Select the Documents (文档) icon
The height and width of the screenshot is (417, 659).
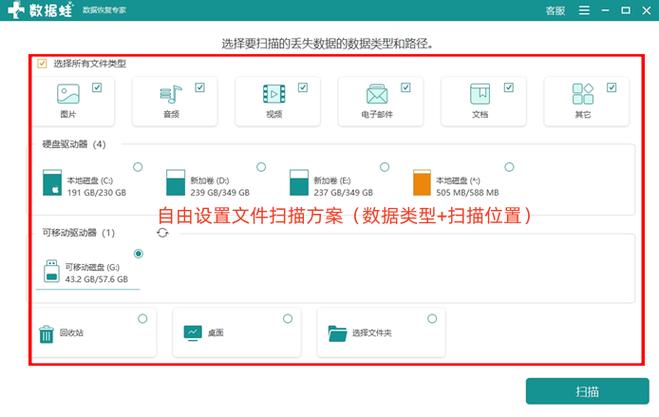point(479,95)
